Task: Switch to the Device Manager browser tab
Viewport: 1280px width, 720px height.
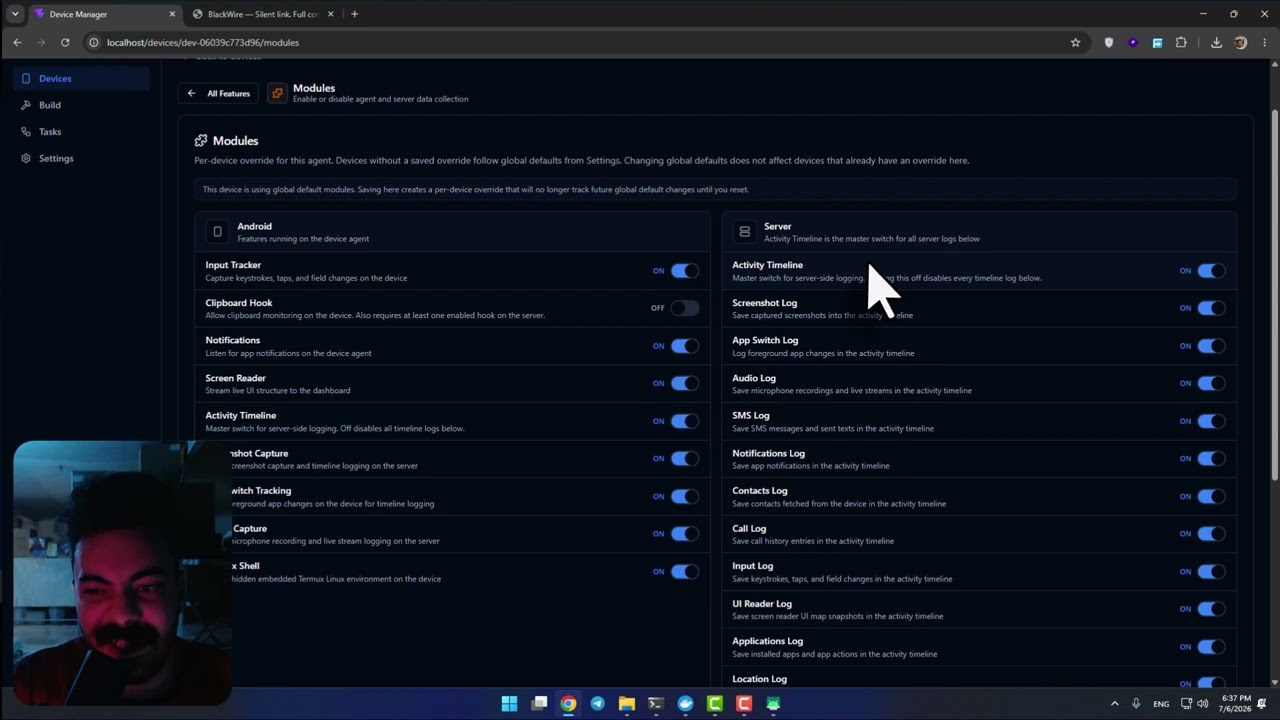Action: (x=105, y=14)
